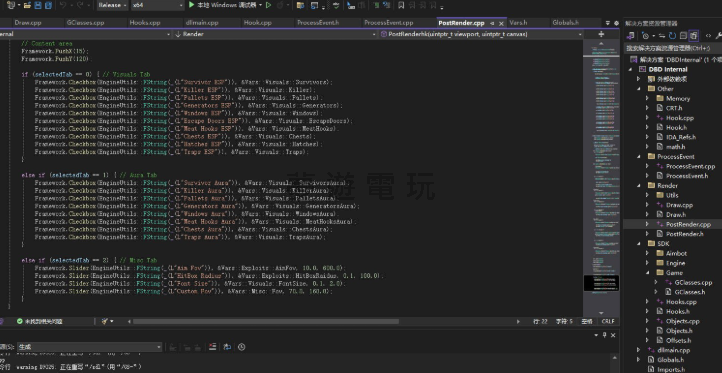Screen dimensions: 722x373
Task: Open GClasses.h in Solution Explorer
Action: click(690, 292)
